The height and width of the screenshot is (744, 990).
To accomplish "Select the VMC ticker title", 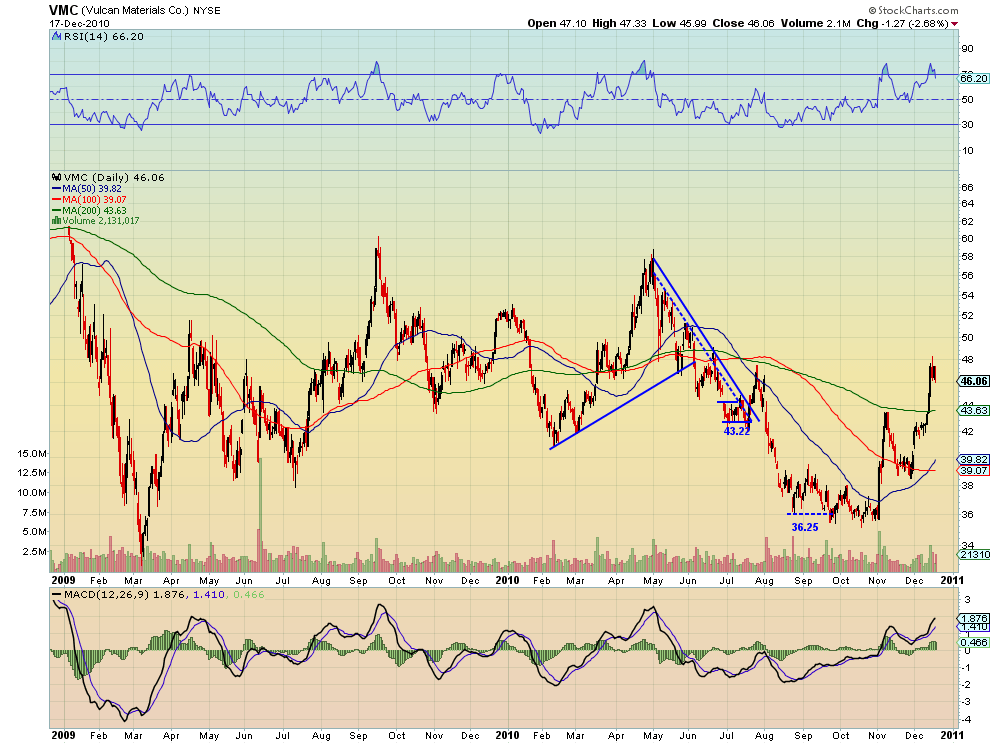I will click(x=64, y=10).
